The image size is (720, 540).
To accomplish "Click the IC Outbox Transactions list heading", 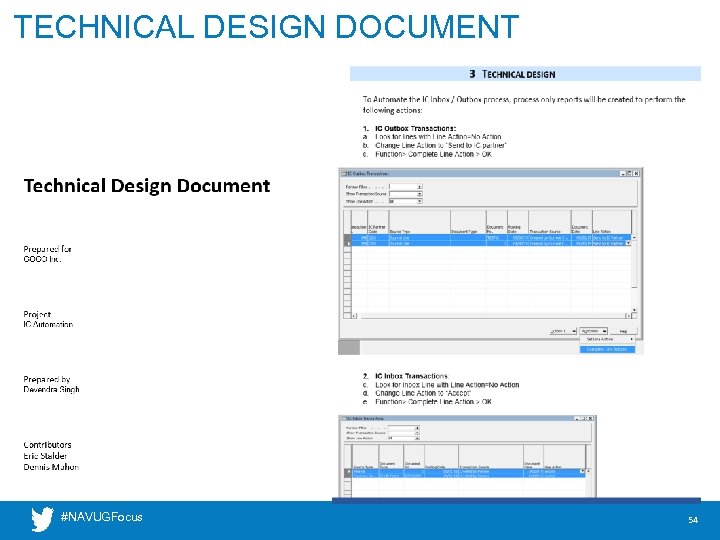I will (416, 128).
